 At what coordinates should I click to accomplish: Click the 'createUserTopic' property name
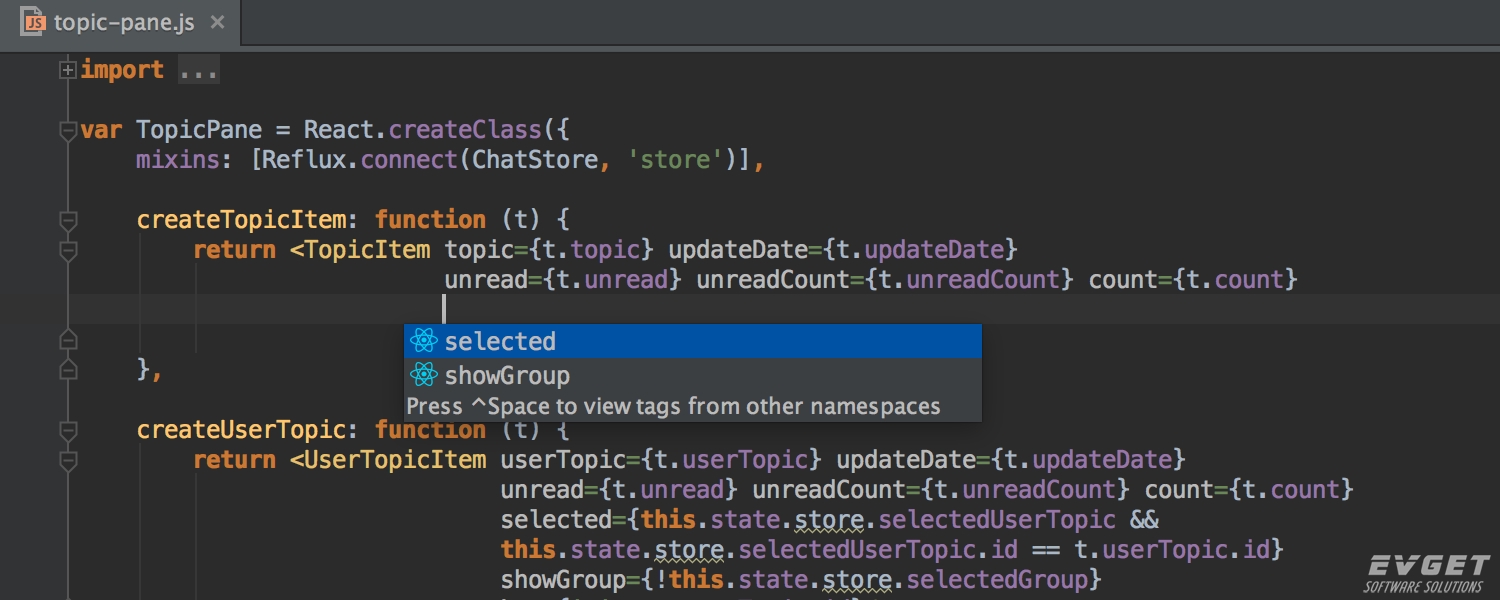pos(241,430)
